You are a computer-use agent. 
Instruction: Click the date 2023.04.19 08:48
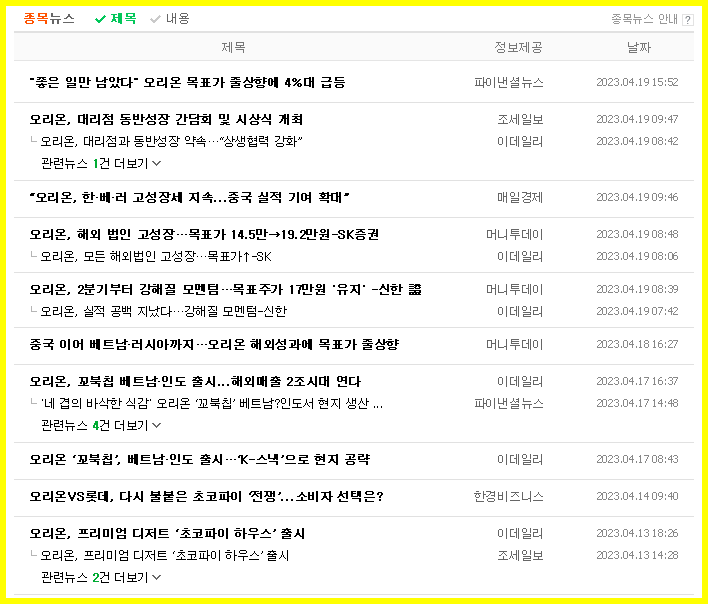coord(637,234)
